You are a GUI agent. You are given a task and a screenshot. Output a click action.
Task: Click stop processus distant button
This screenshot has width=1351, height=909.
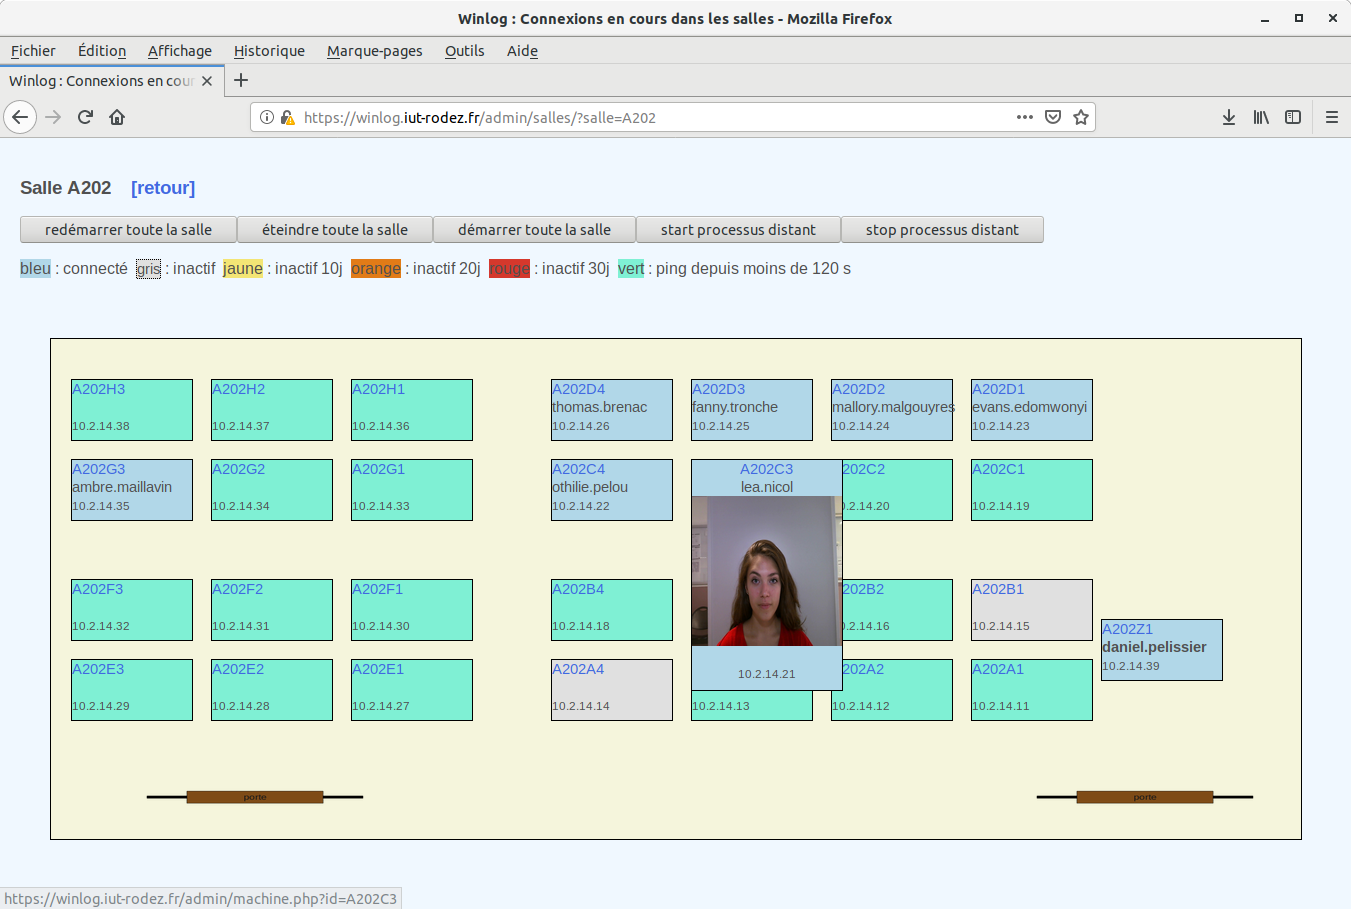(942, 229)
